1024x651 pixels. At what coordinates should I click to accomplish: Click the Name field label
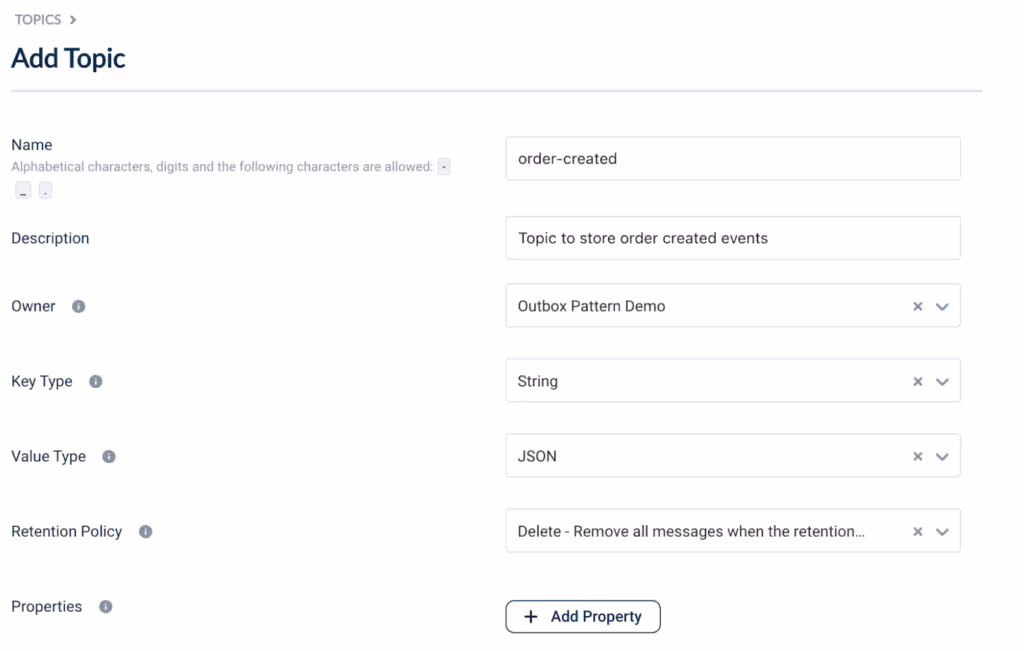pos(31,145)
